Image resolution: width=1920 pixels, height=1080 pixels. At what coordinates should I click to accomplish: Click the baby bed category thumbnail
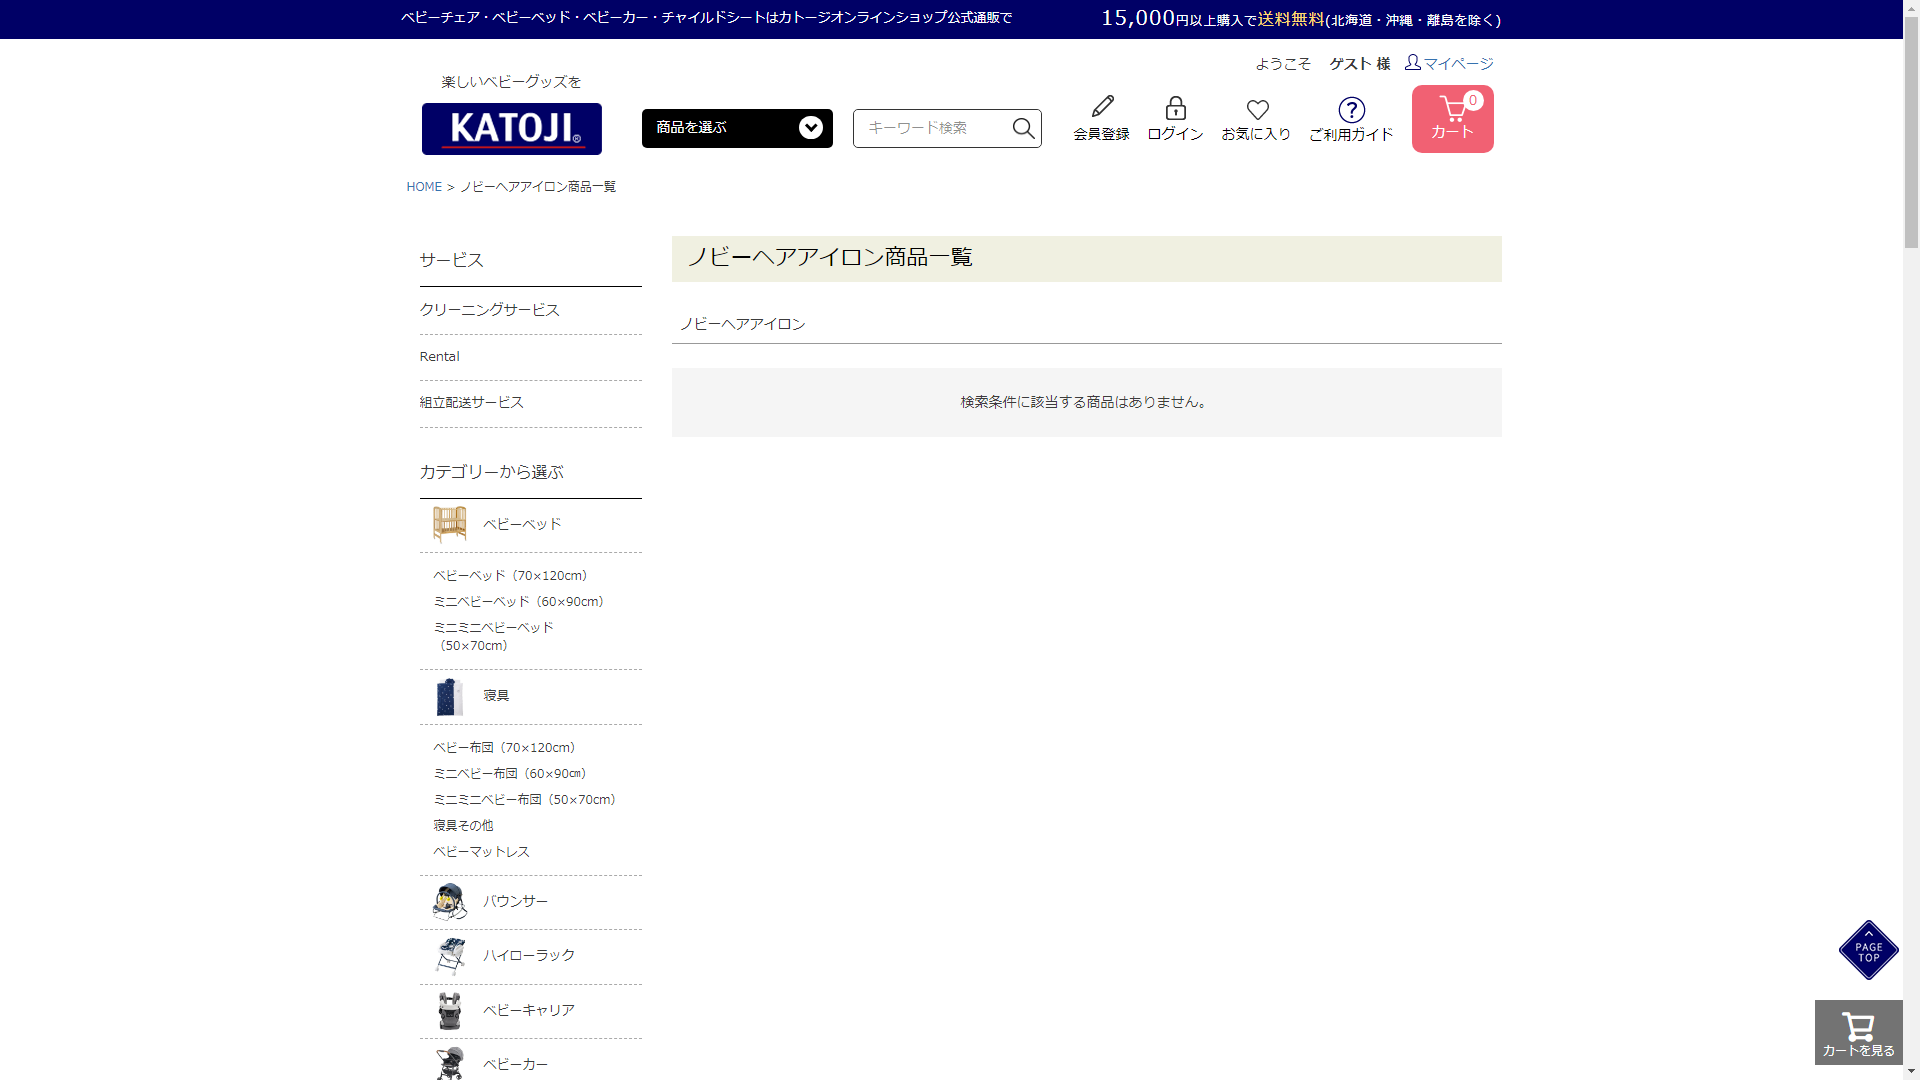(x=449, y=524)
